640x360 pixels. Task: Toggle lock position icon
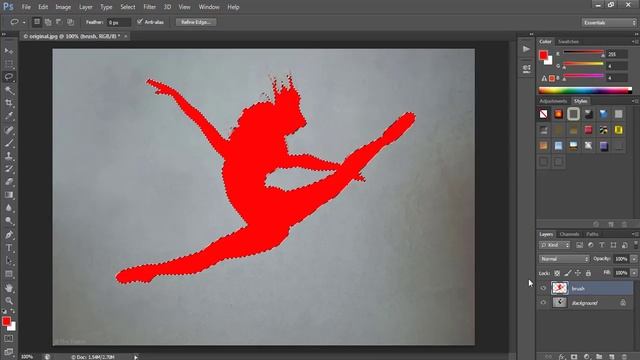click(578, 273)
